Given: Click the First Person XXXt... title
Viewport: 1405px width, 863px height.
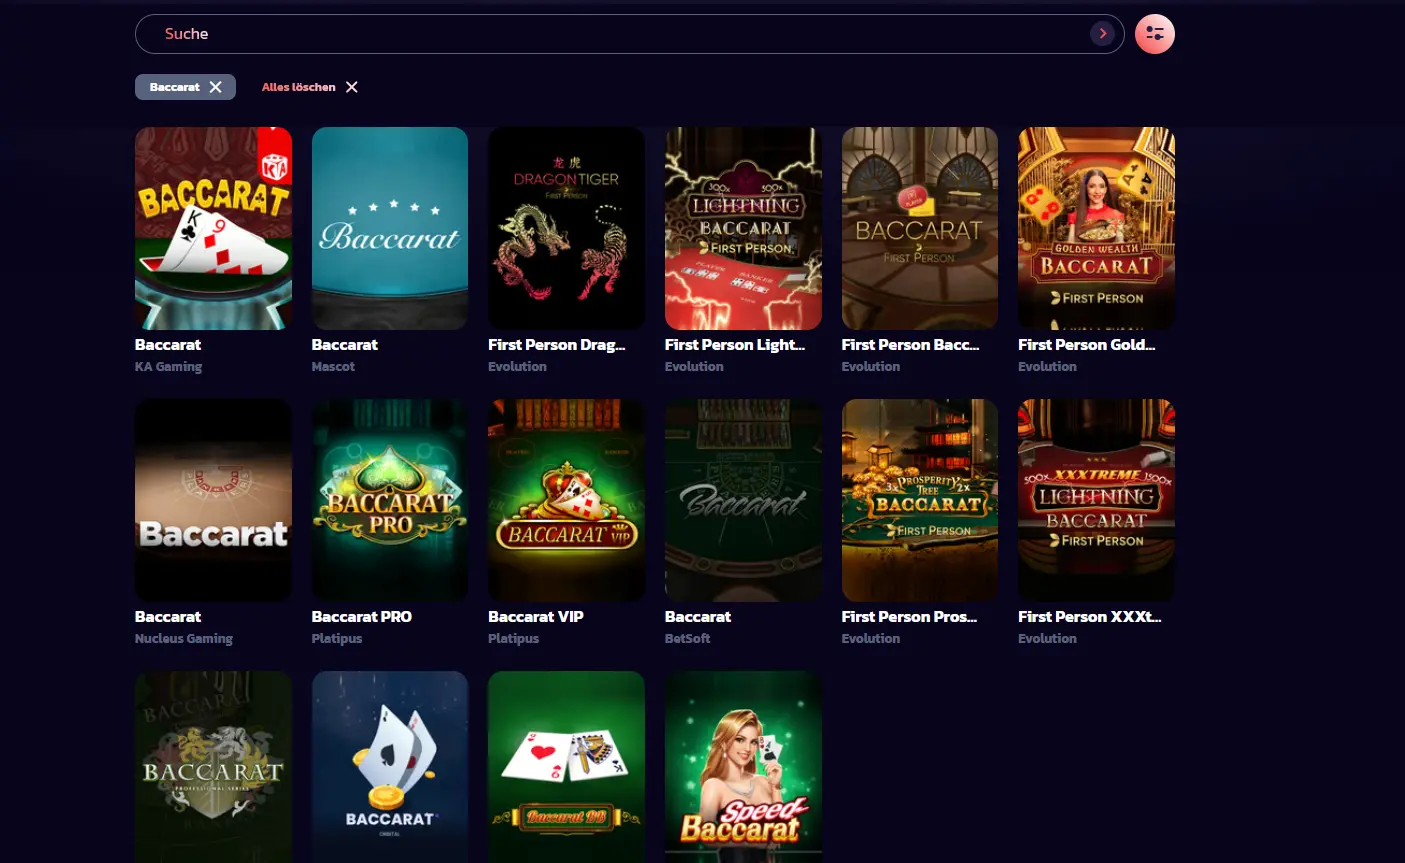Looking at the screenshot, I should 1090,617.
